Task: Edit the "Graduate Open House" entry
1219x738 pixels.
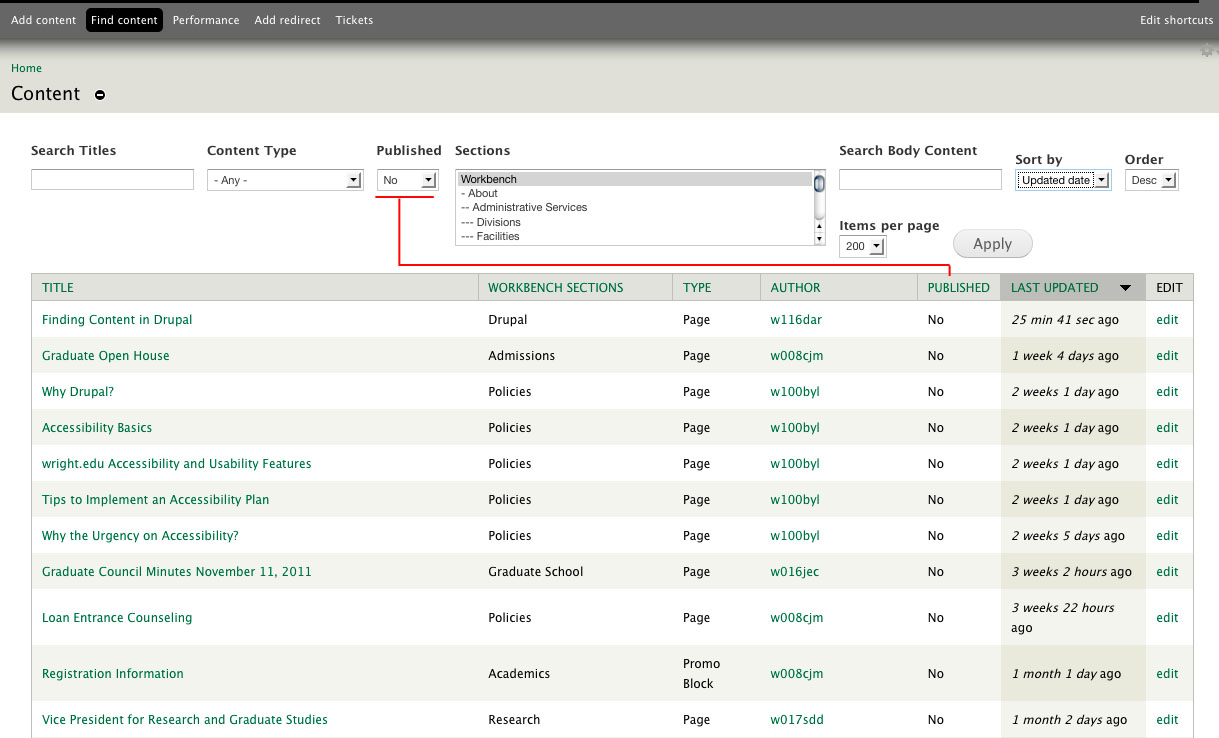Action: (1167, 355)
